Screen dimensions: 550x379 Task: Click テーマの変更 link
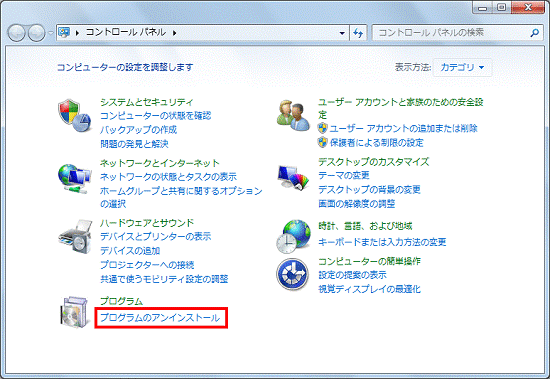pos(344,175)
